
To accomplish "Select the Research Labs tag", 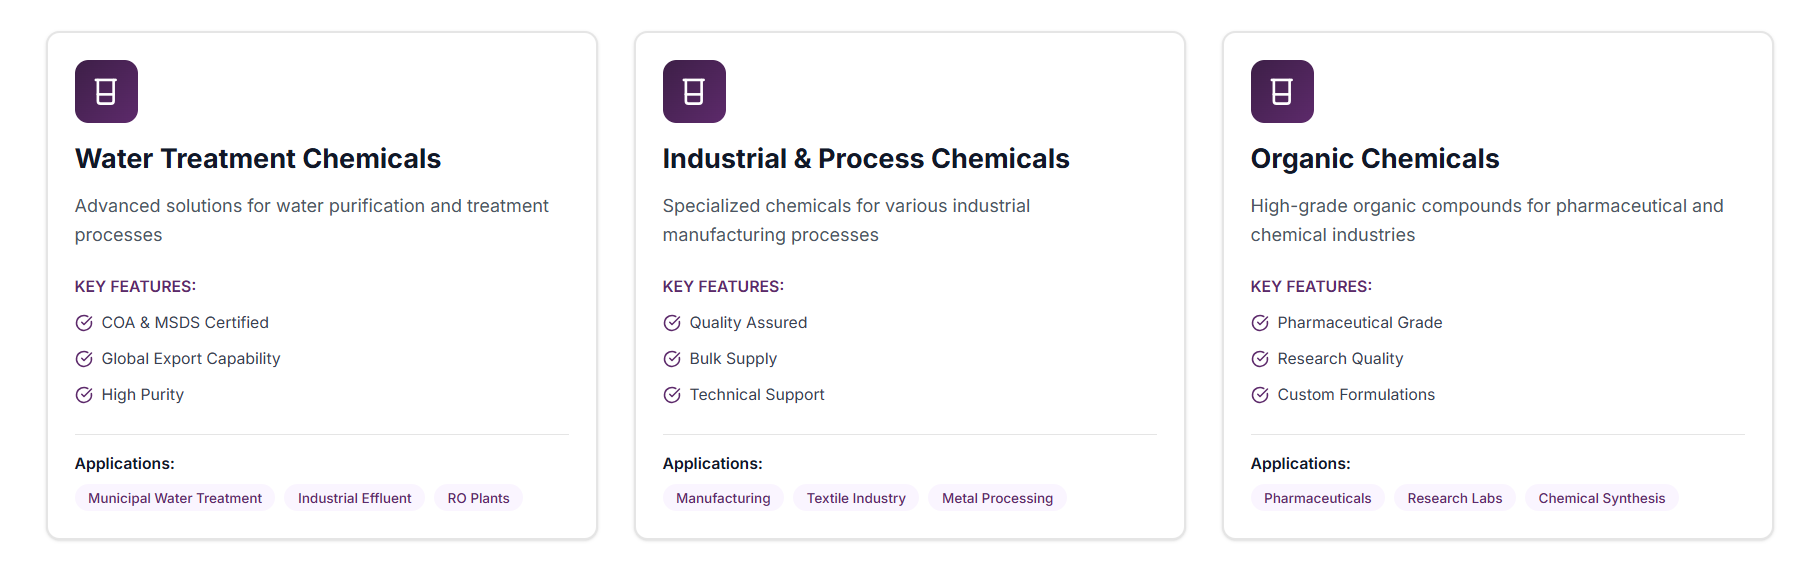I will click(1454, 498).
